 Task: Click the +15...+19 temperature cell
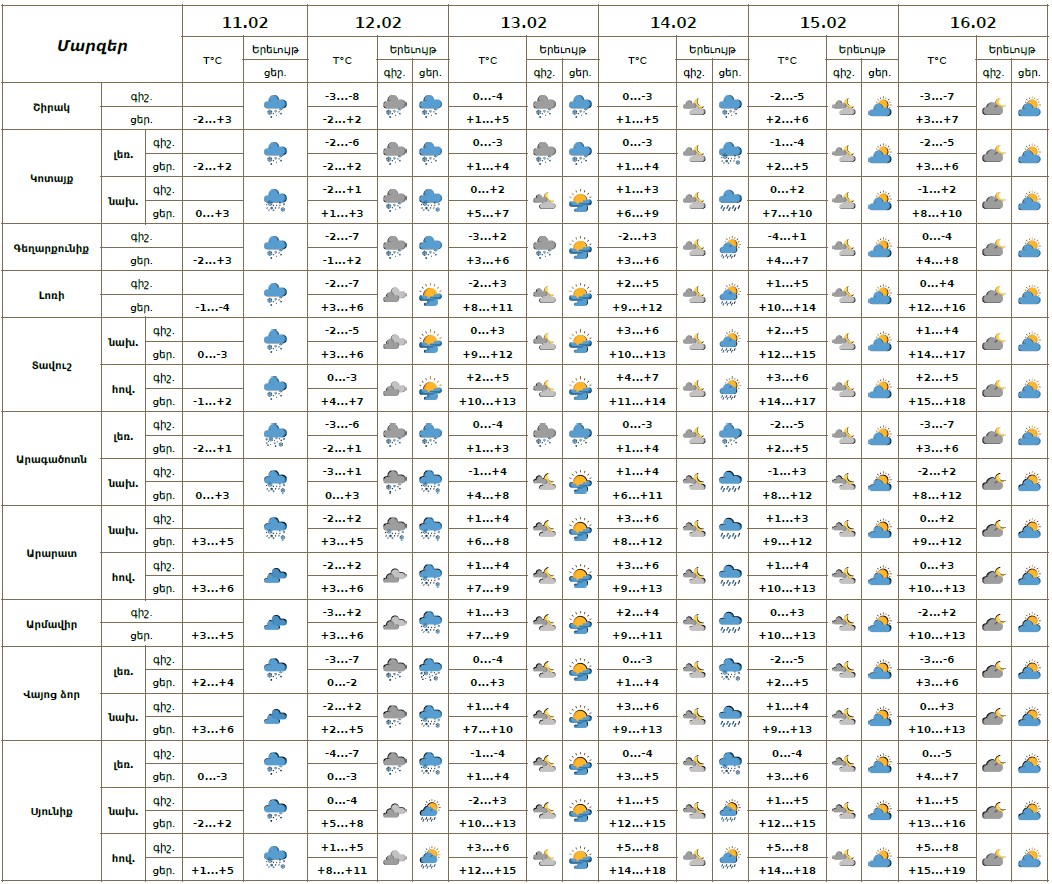point(937,871)
